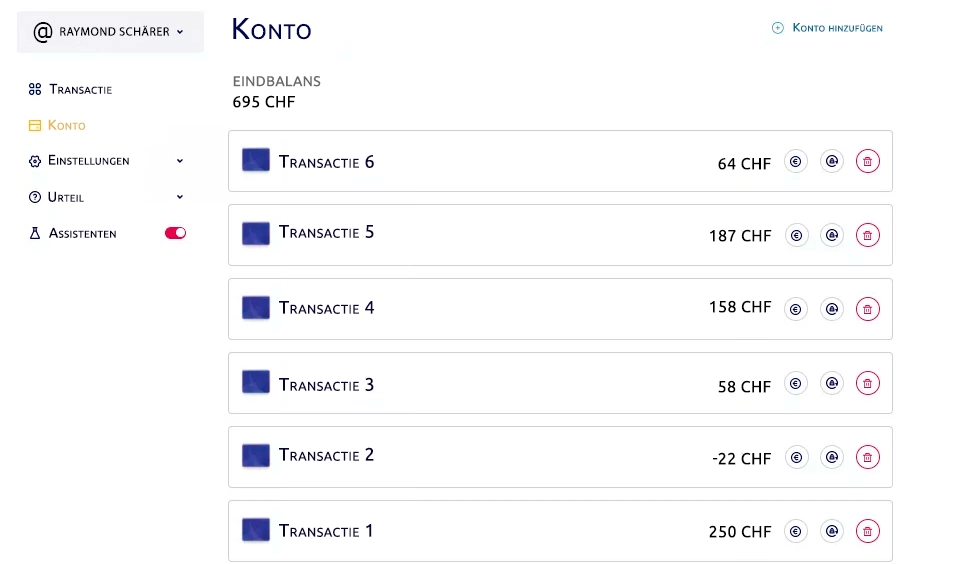Delete Transactie 6 with the trash icon
Screen dimensions: 970x564
[867, 161]
